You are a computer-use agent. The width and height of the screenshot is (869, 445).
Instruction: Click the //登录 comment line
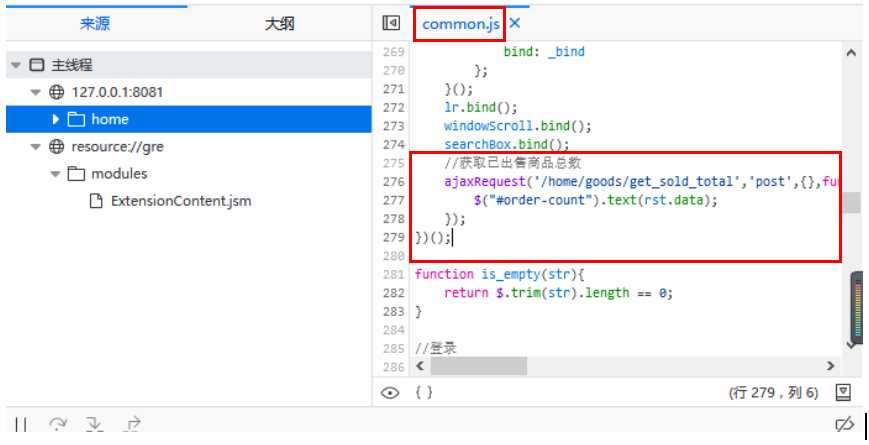pyautogui.click(x=436, y=349)
